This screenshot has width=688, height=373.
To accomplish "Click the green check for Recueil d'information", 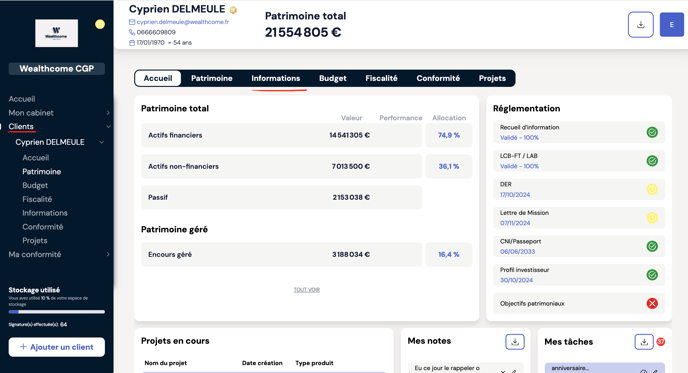I will coord(652,132).
